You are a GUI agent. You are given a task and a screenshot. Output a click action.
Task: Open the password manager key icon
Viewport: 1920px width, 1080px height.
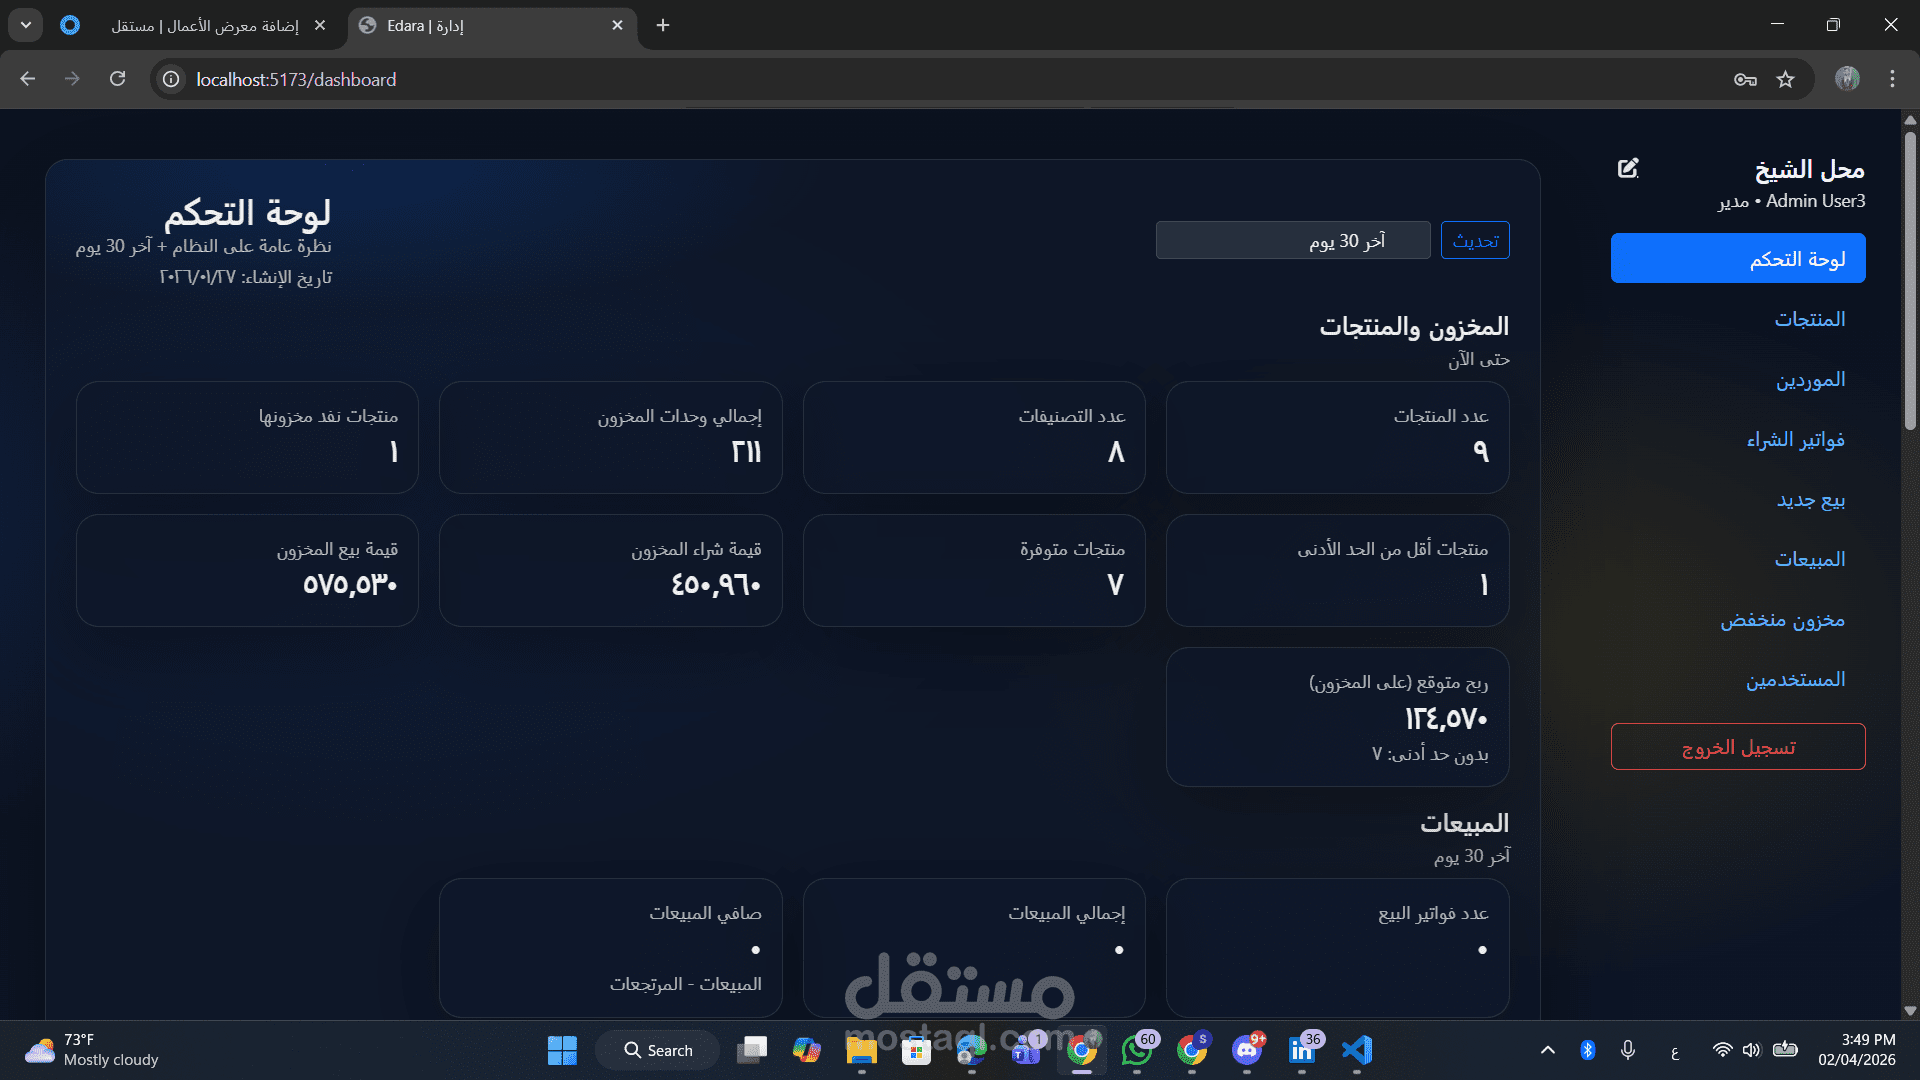tap(1745, 79)
